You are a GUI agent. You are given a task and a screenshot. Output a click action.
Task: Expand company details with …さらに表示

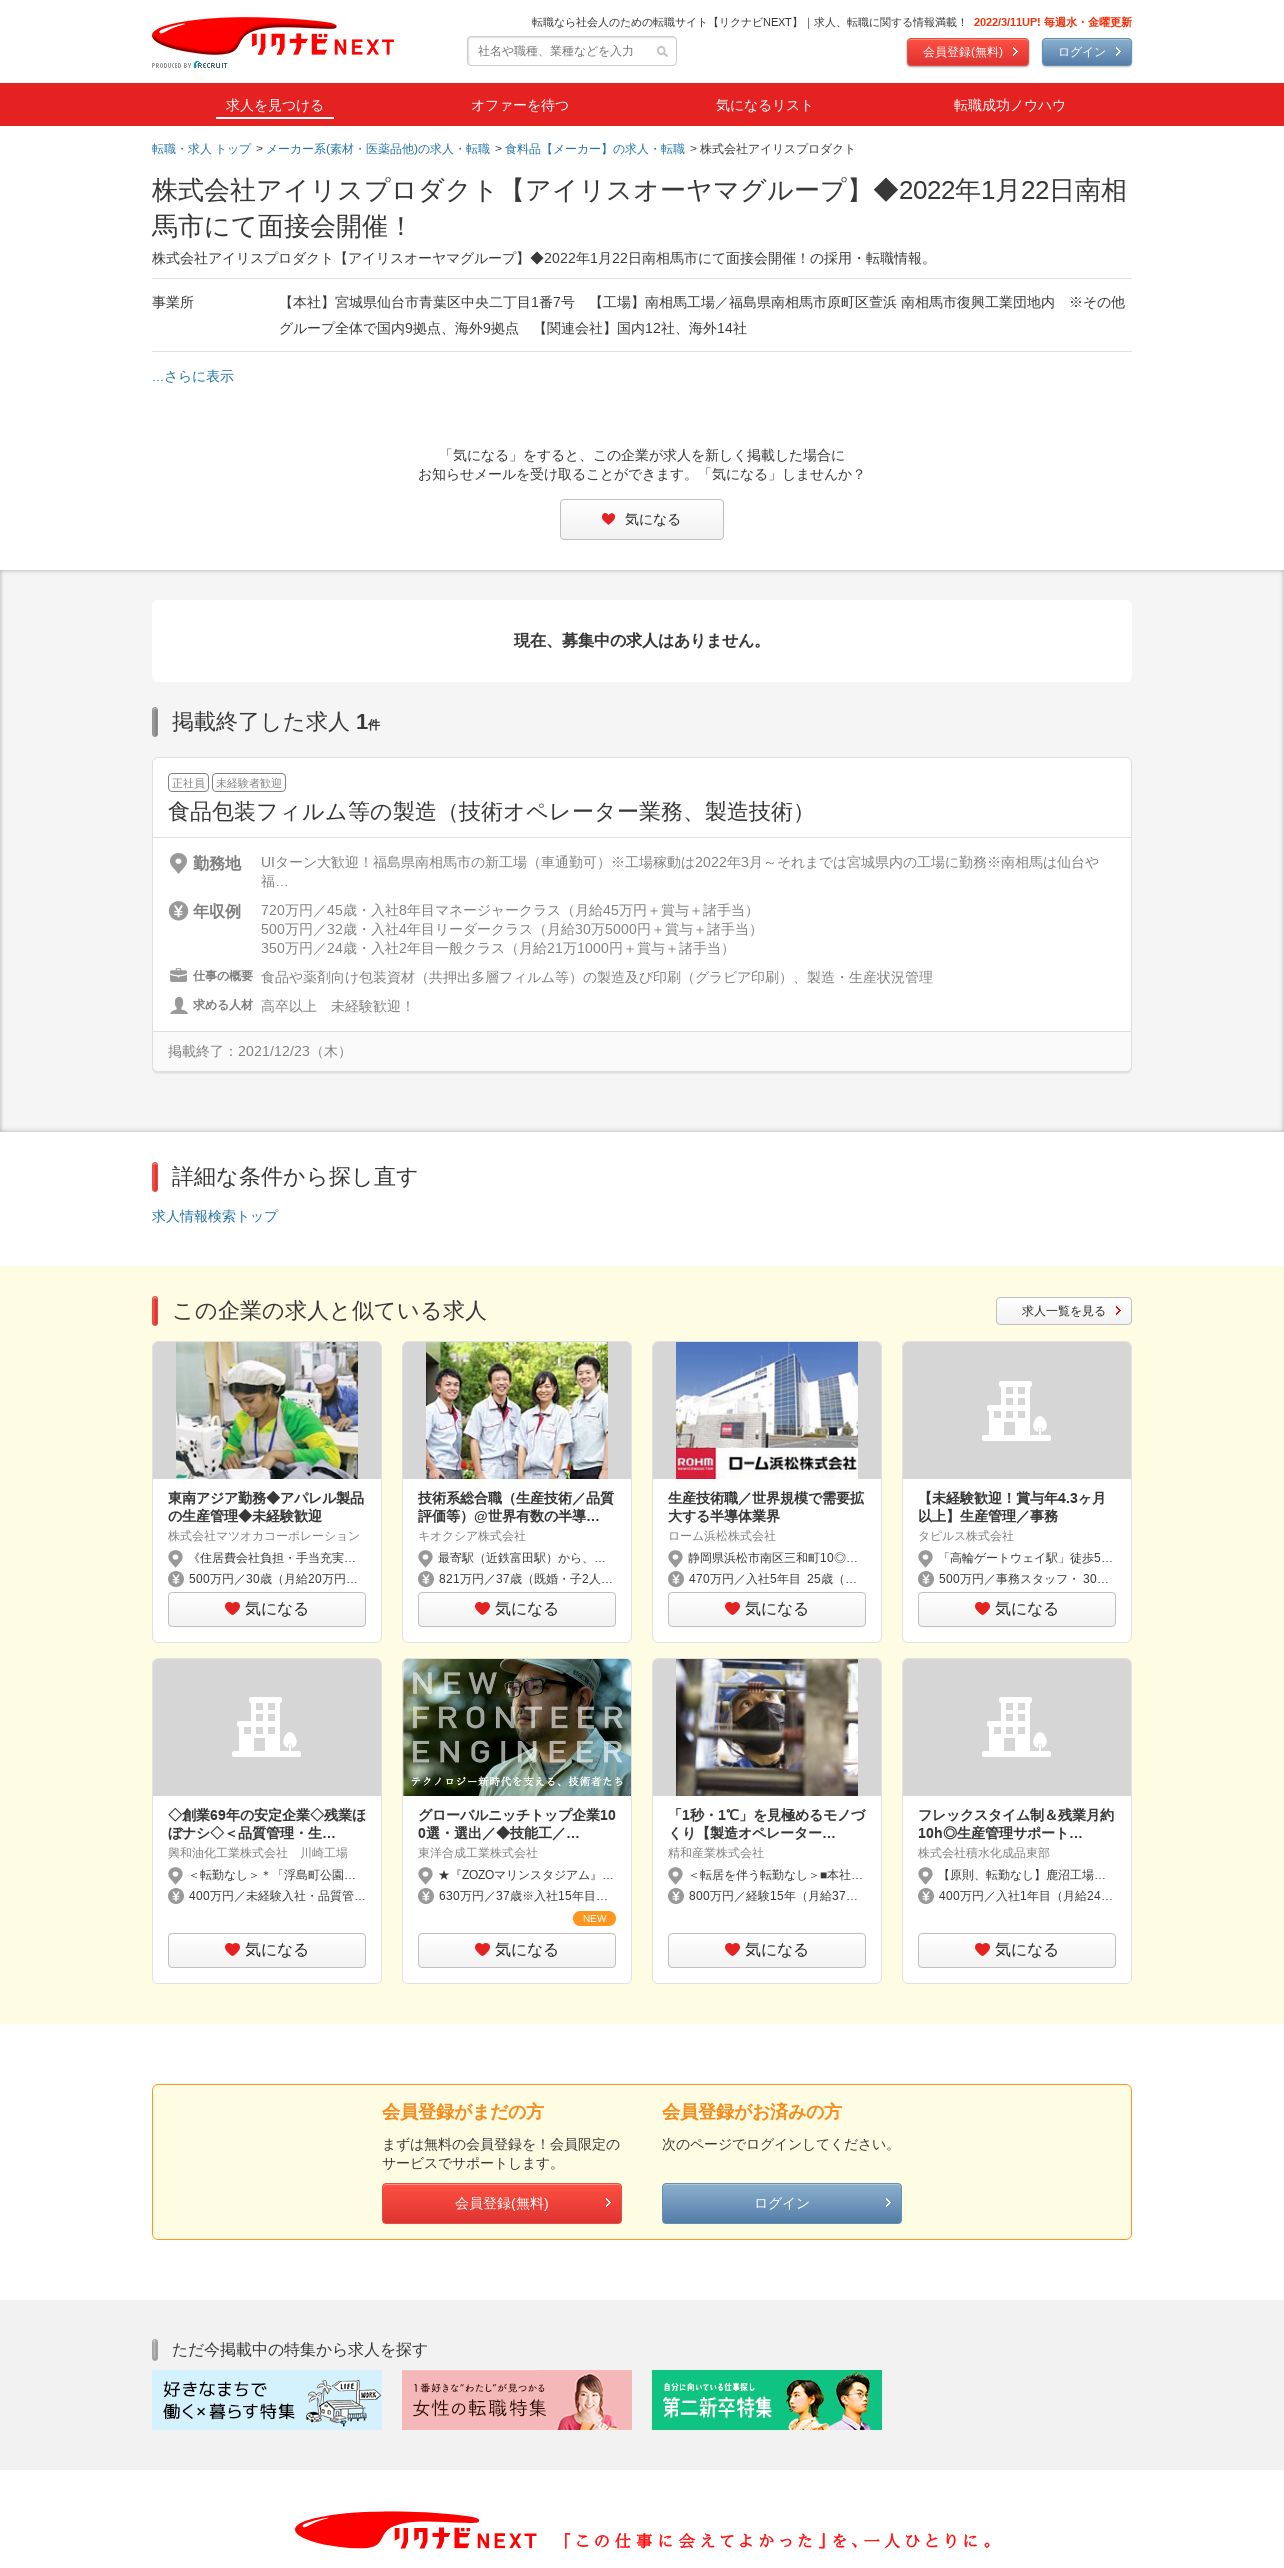[193, 376]
